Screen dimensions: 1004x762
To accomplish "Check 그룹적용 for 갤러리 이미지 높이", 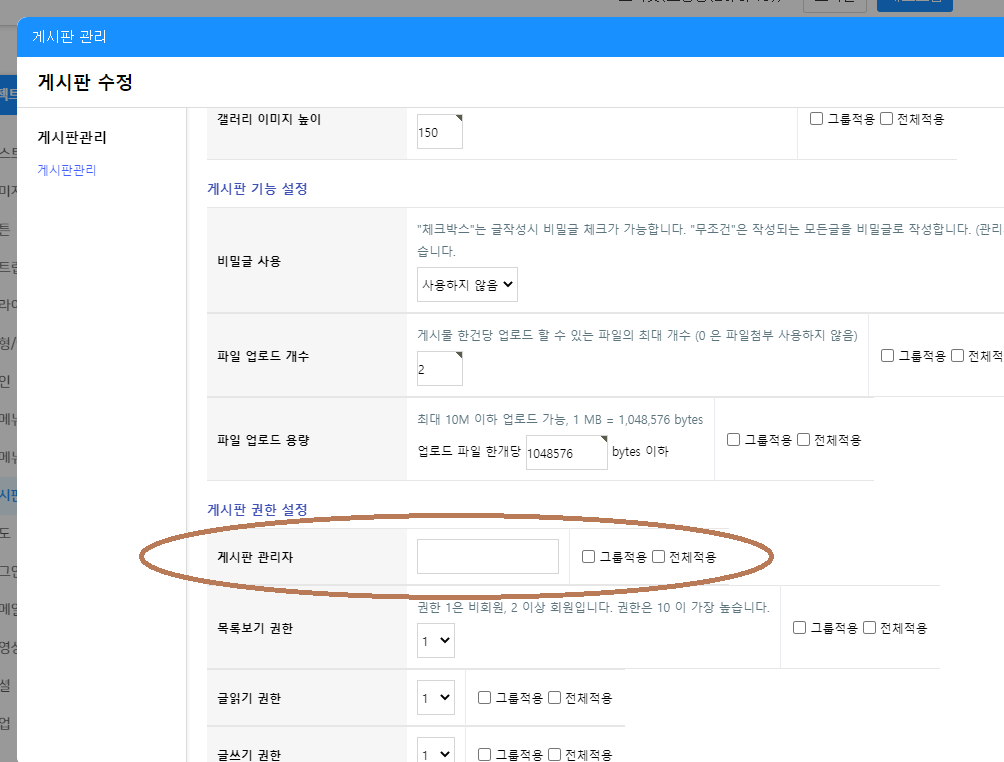I will pos(817,119).
